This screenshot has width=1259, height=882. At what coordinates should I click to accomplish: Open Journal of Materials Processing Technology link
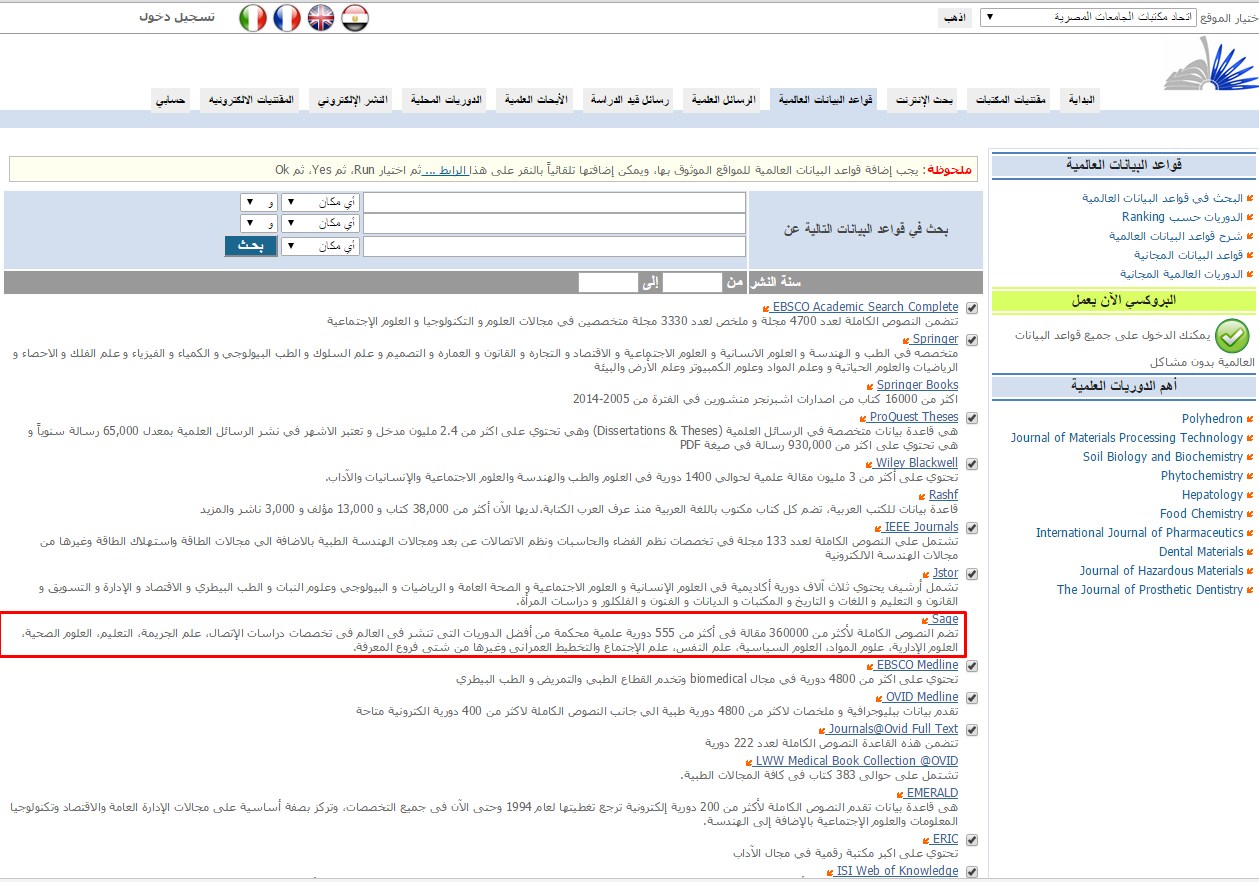[x=1126, y=438]
